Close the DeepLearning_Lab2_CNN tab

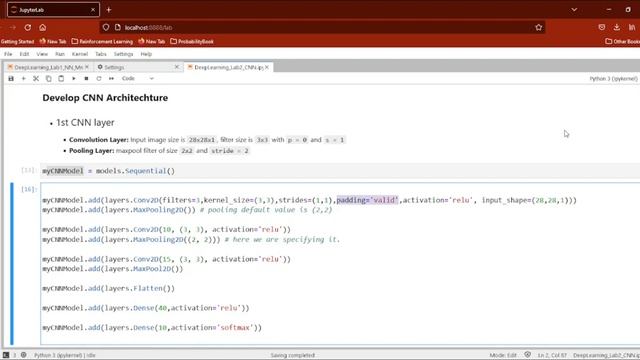267,67
